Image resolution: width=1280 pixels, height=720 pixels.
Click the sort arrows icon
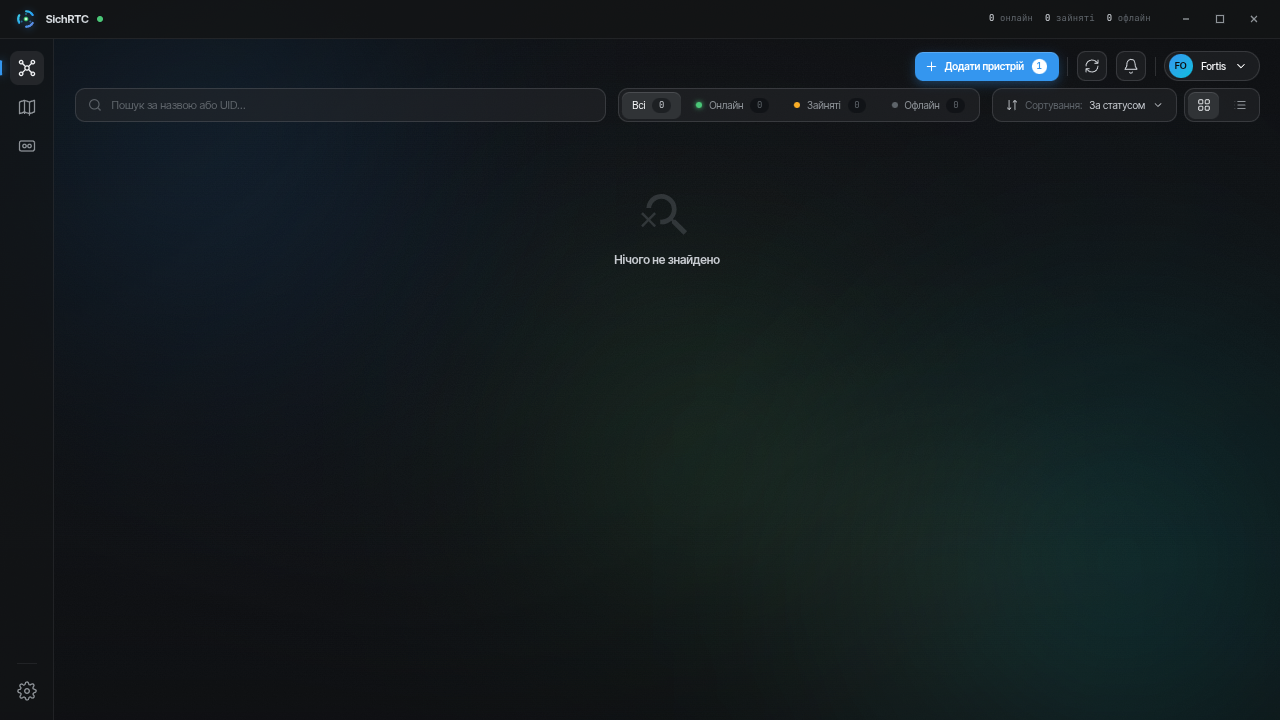1012,105
